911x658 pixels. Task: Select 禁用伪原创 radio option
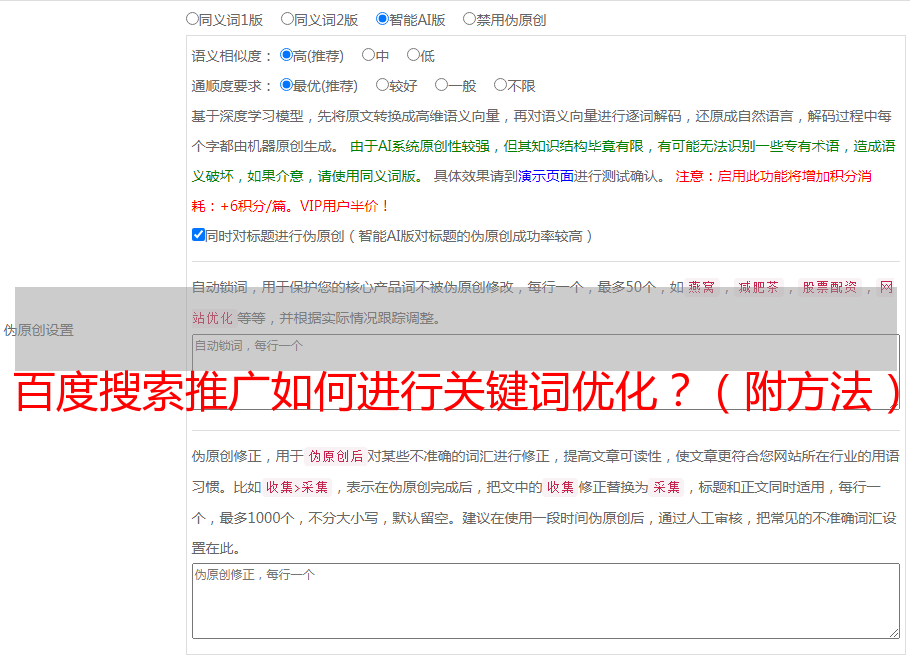[x=469, y=19]
